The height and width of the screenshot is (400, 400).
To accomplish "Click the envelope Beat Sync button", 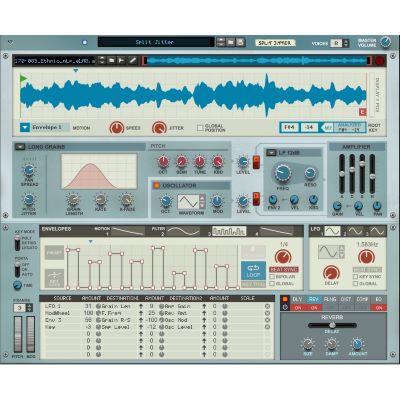I will [x=284, y=269].
